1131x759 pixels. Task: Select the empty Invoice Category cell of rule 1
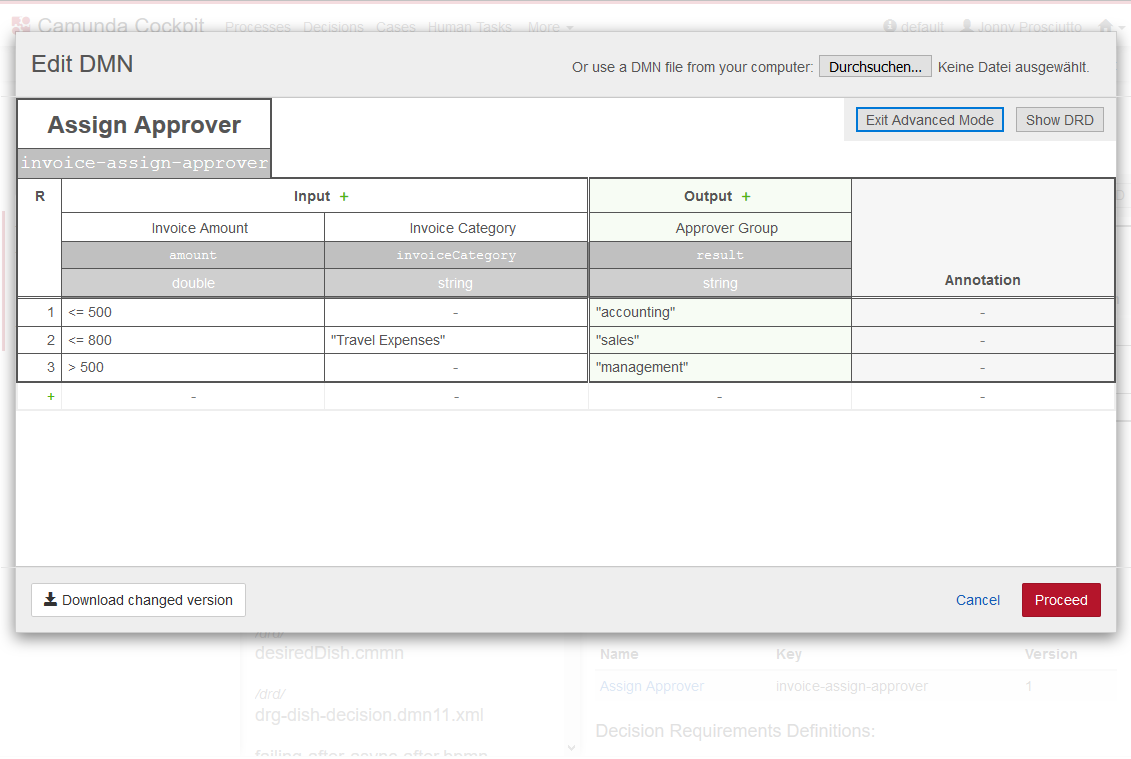(456, 312)
